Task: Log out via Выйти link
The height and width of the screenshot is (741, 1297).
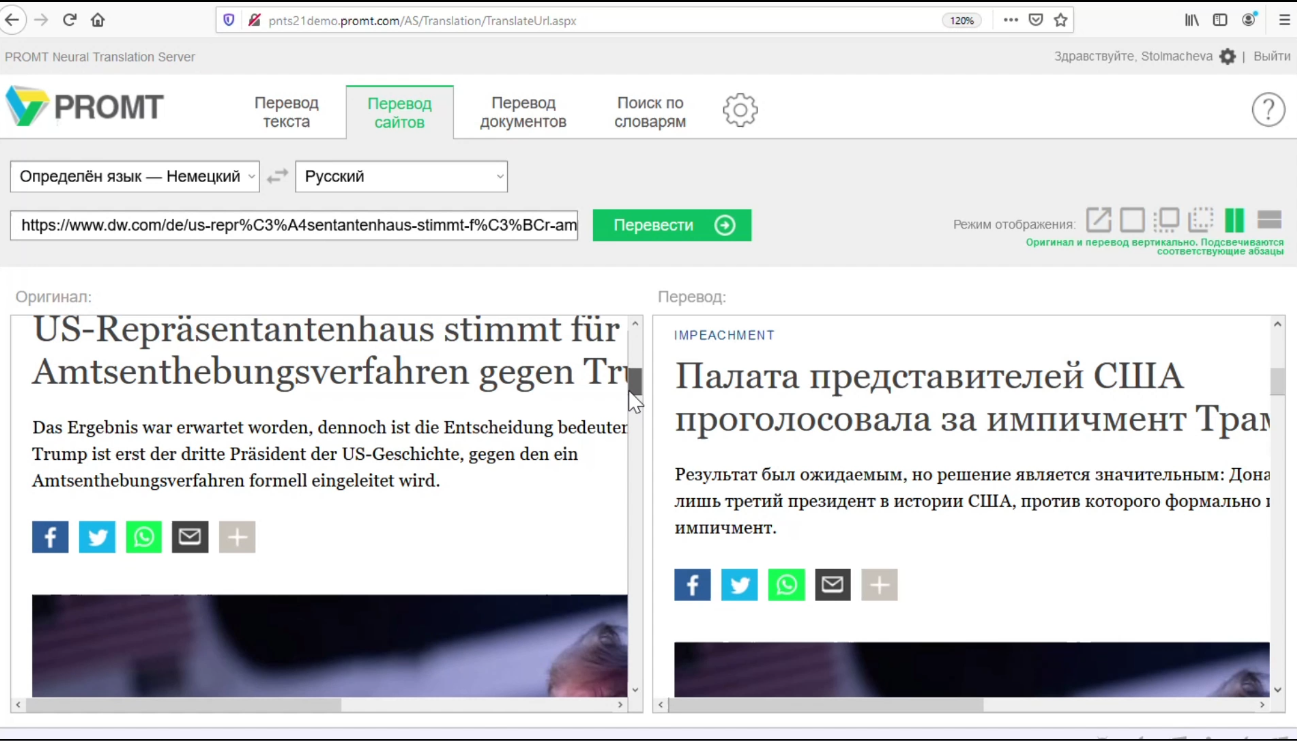Action: [1272, 57]
